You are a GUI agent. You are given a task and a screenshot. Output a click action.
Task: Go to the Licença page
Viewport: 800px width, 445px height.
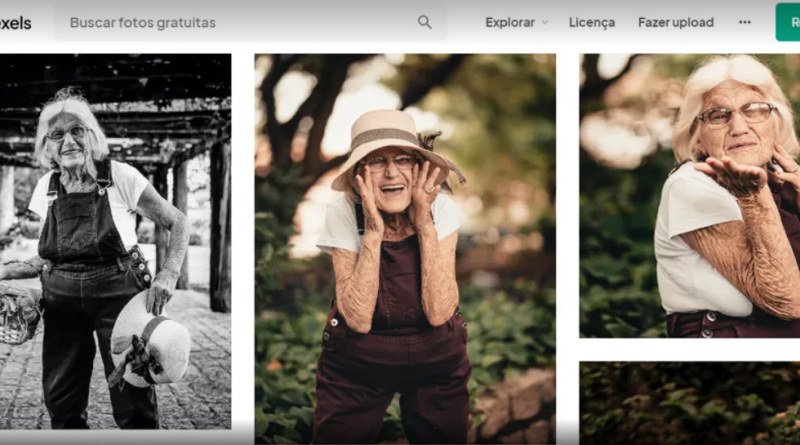click(592, 22)
